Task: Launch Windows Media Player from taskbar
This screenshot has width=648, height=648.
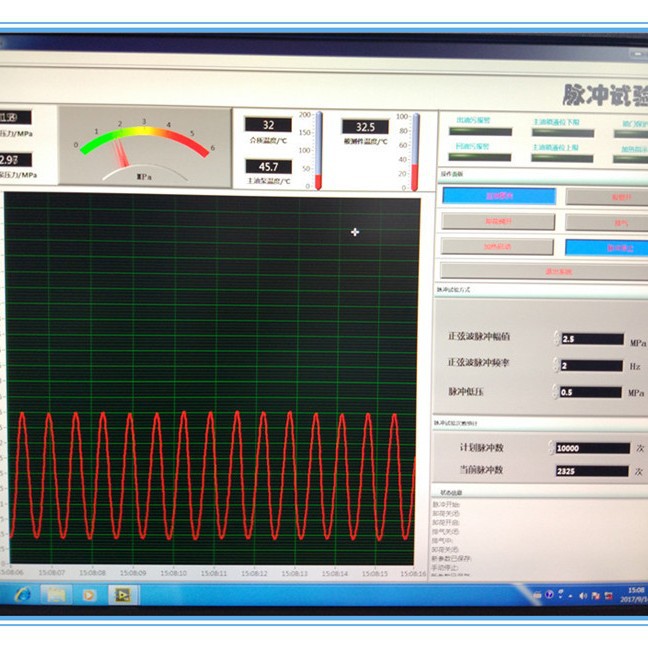Action: [x=88, y=595]
